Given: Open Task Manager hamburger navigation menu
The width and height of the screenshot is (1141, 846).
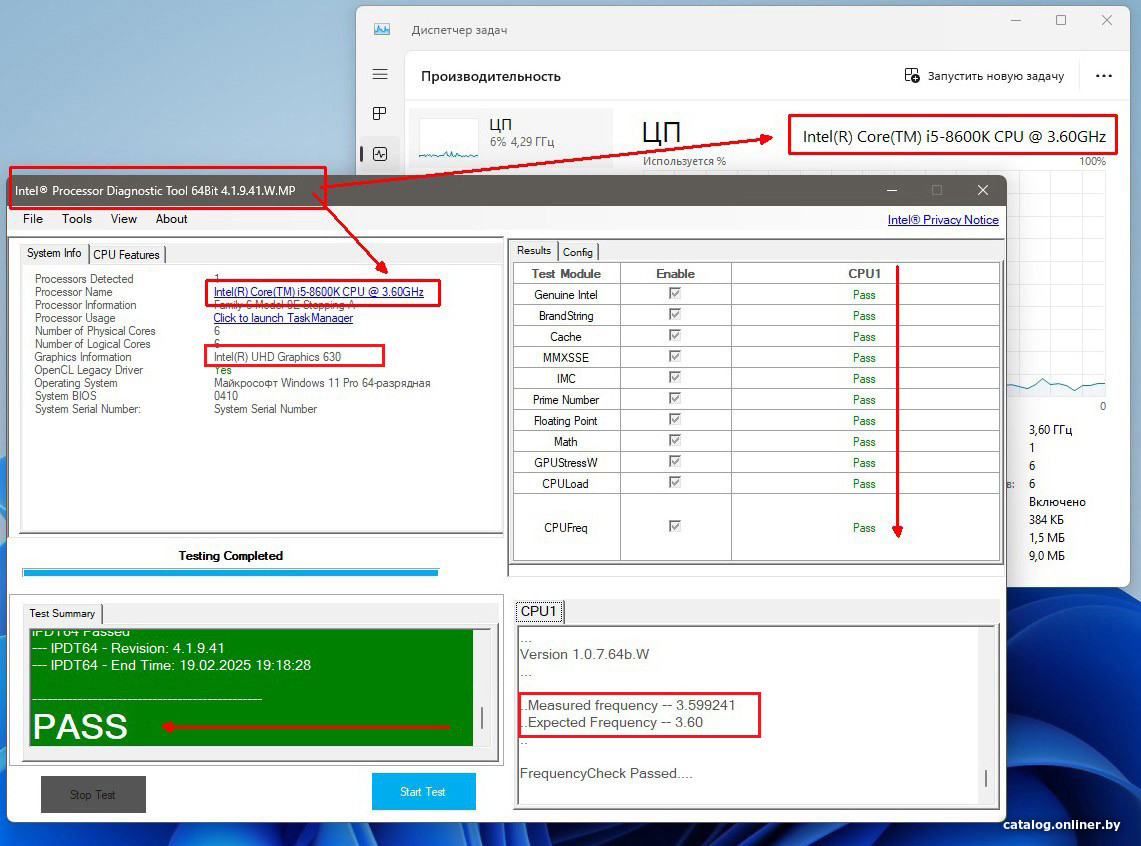Looking at the screenshot, I should click(380, 75).
